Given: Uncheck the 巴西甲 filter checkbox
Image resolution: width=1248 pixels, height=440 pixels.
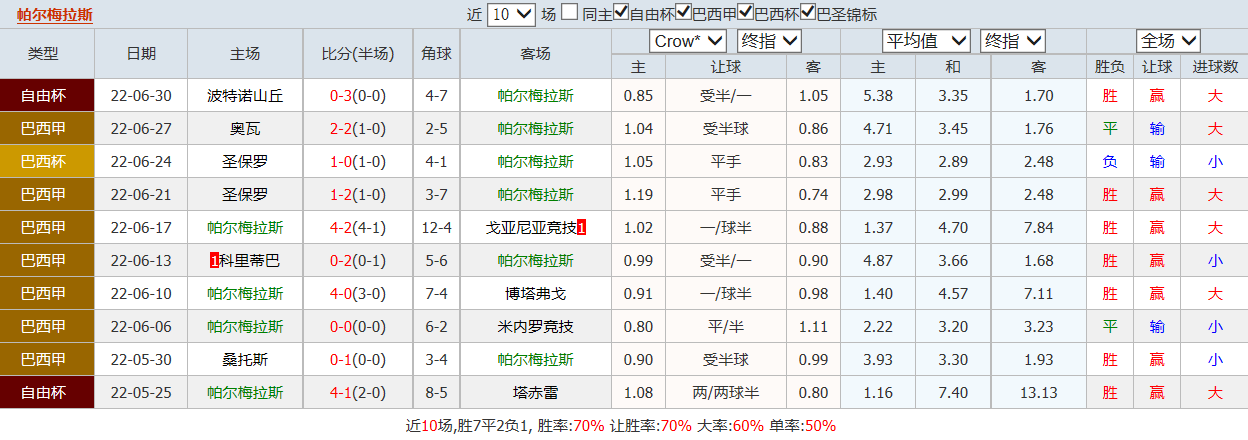Looking at the screenshot, I should [684, 13].
